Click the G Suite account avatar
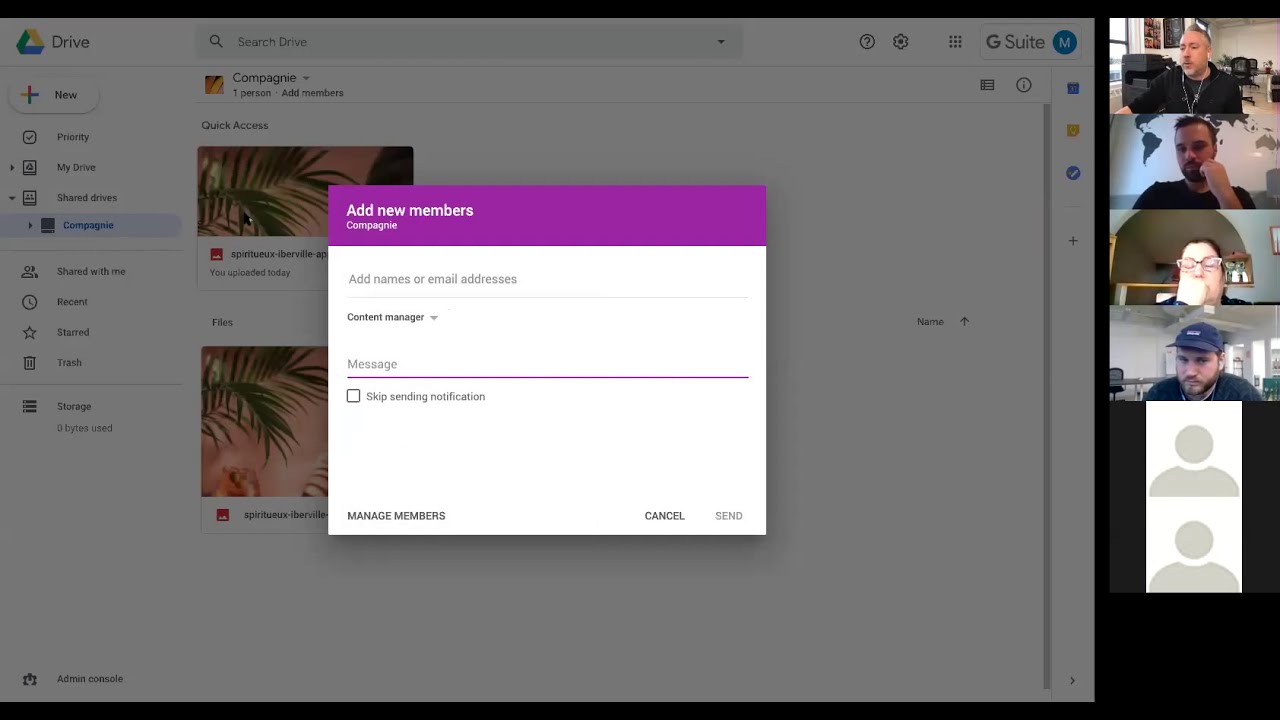This screenshot has width=1280, height=720. (x=1064, y=42)
